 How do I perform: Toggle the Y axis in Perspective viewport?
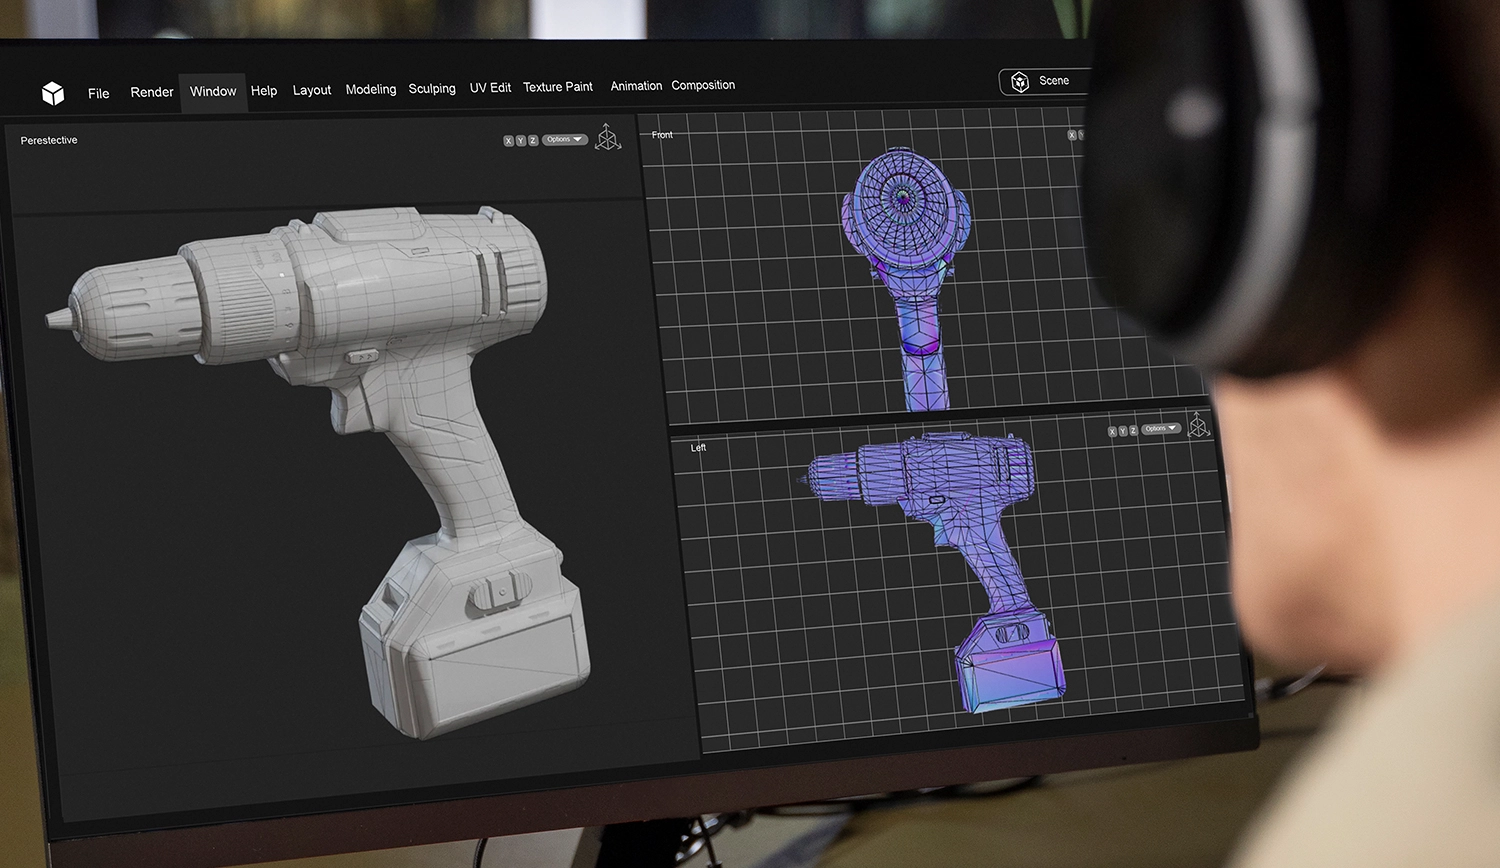pyautogui.click(x=520, y=141)
